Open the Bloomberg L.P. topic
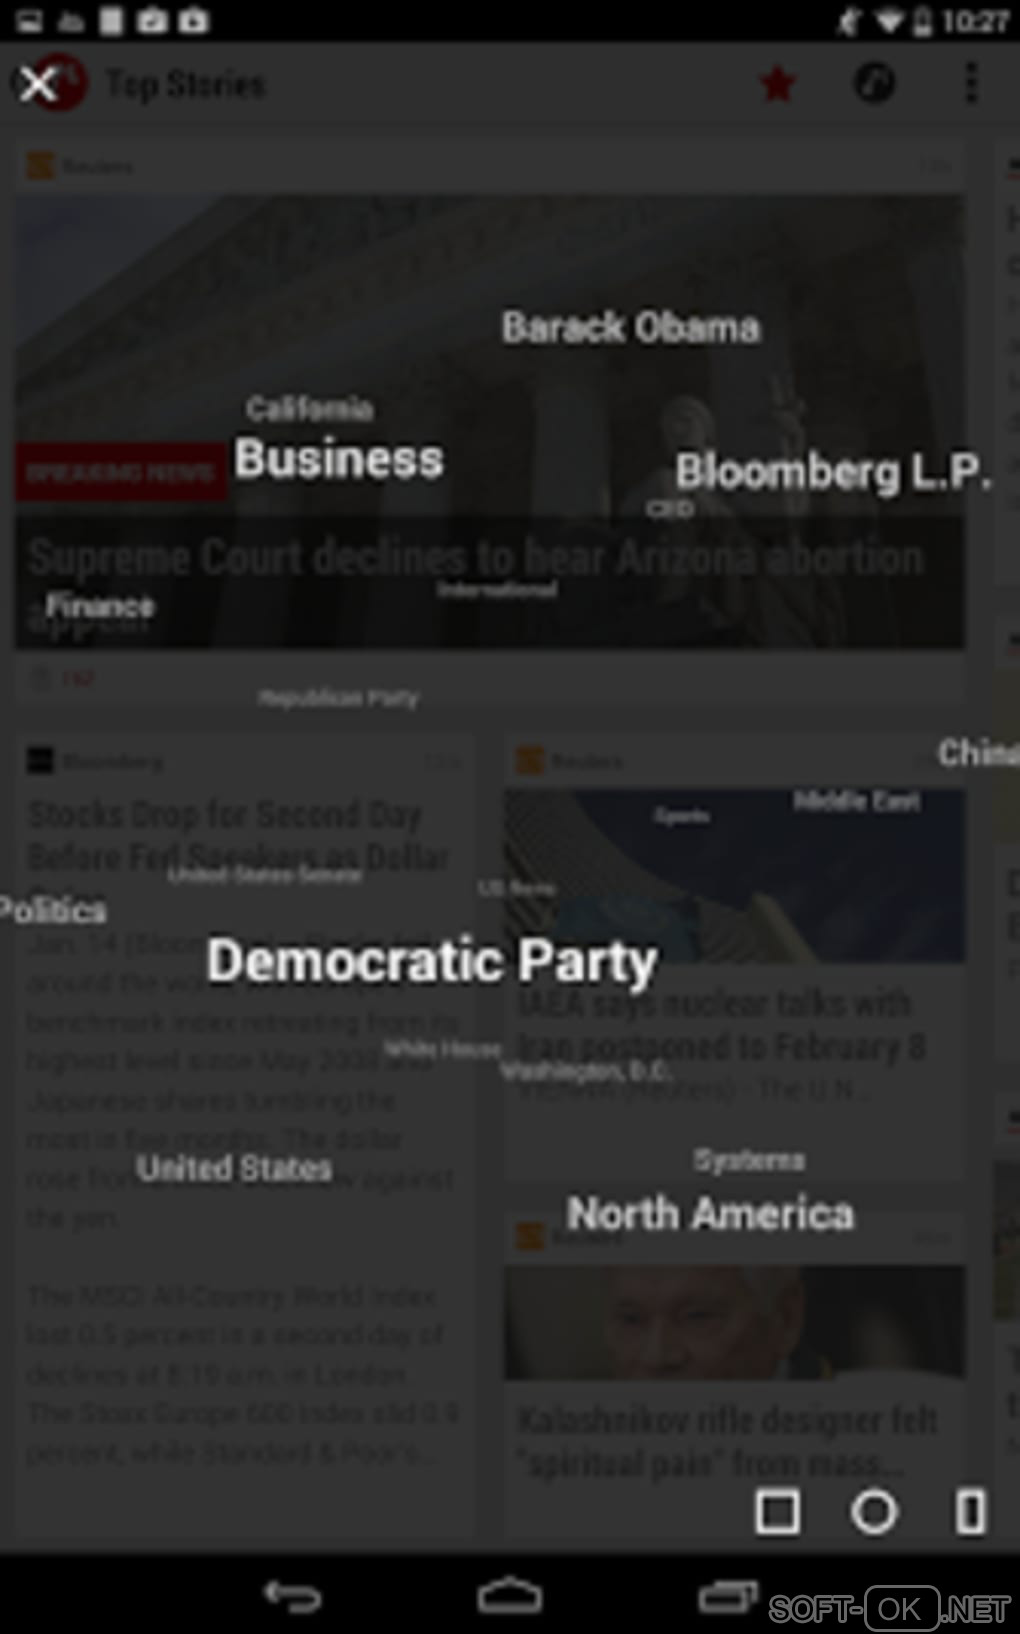 point(833,472)
